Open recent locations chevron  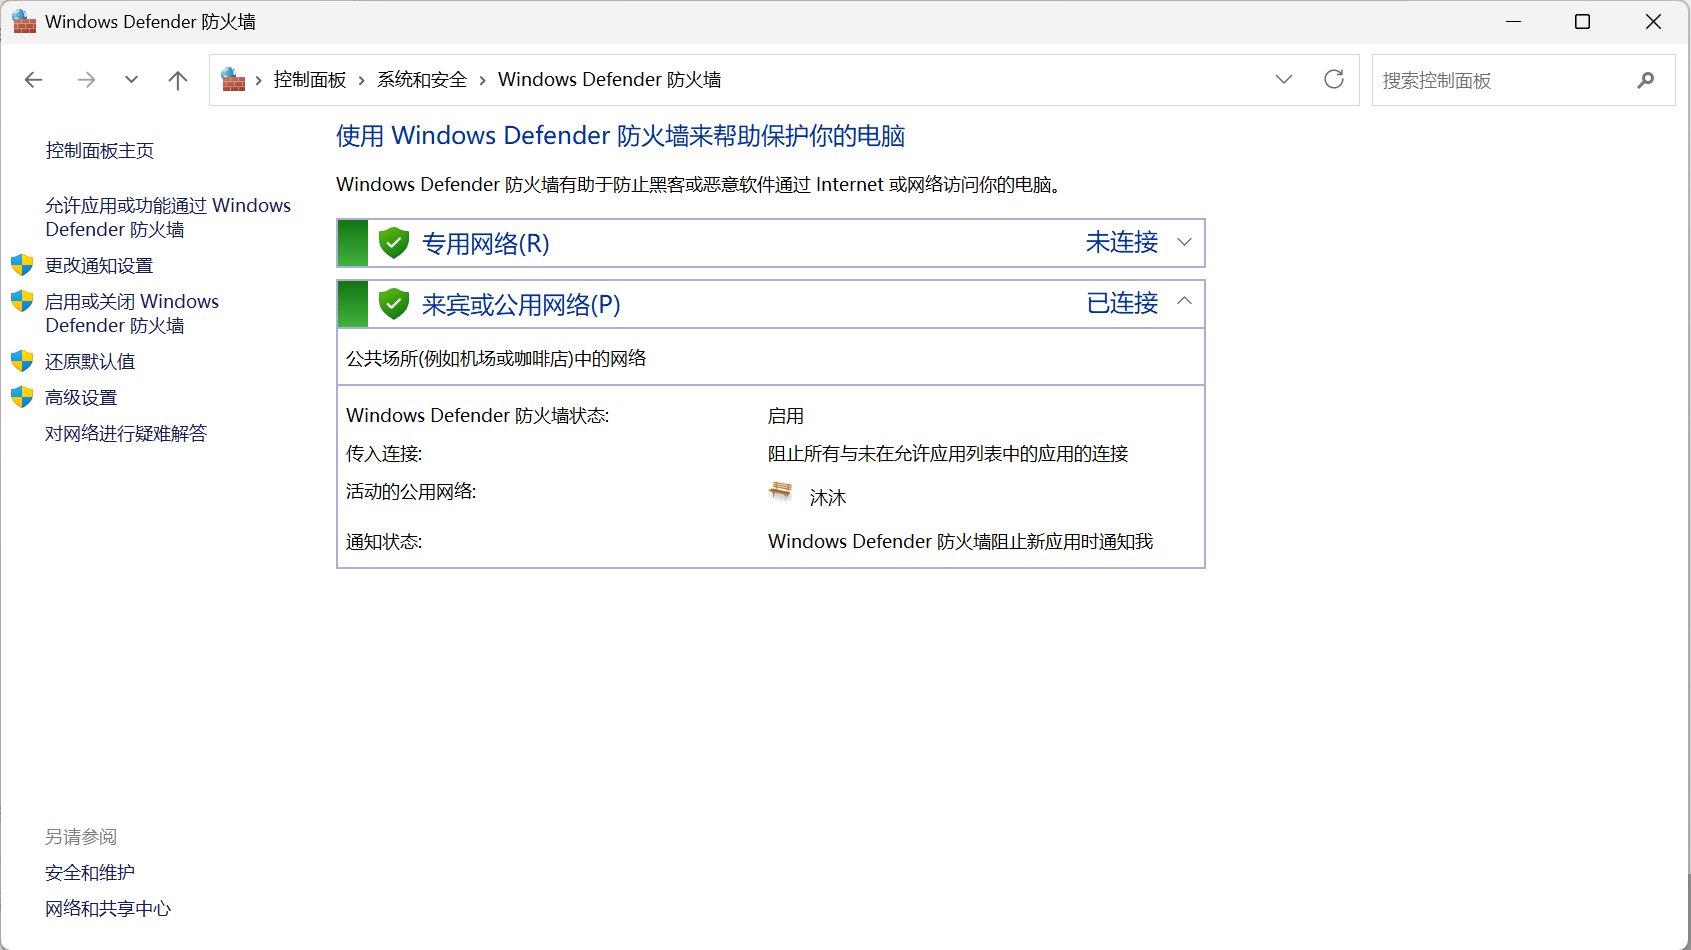click(131, 80)
